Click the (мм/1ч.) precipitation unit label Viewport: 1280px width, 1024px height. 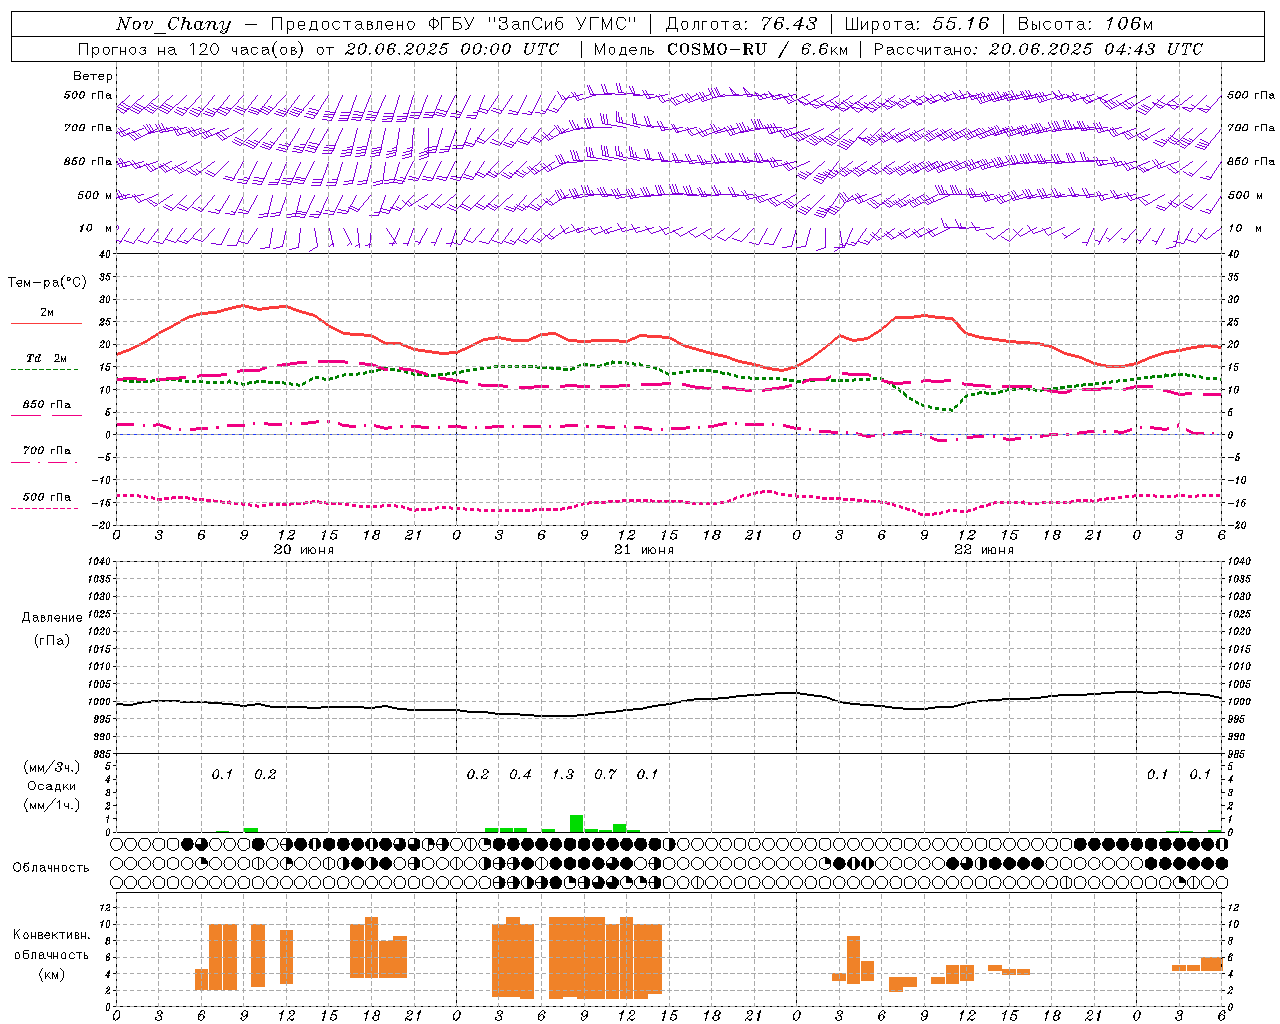pos(52,805)
